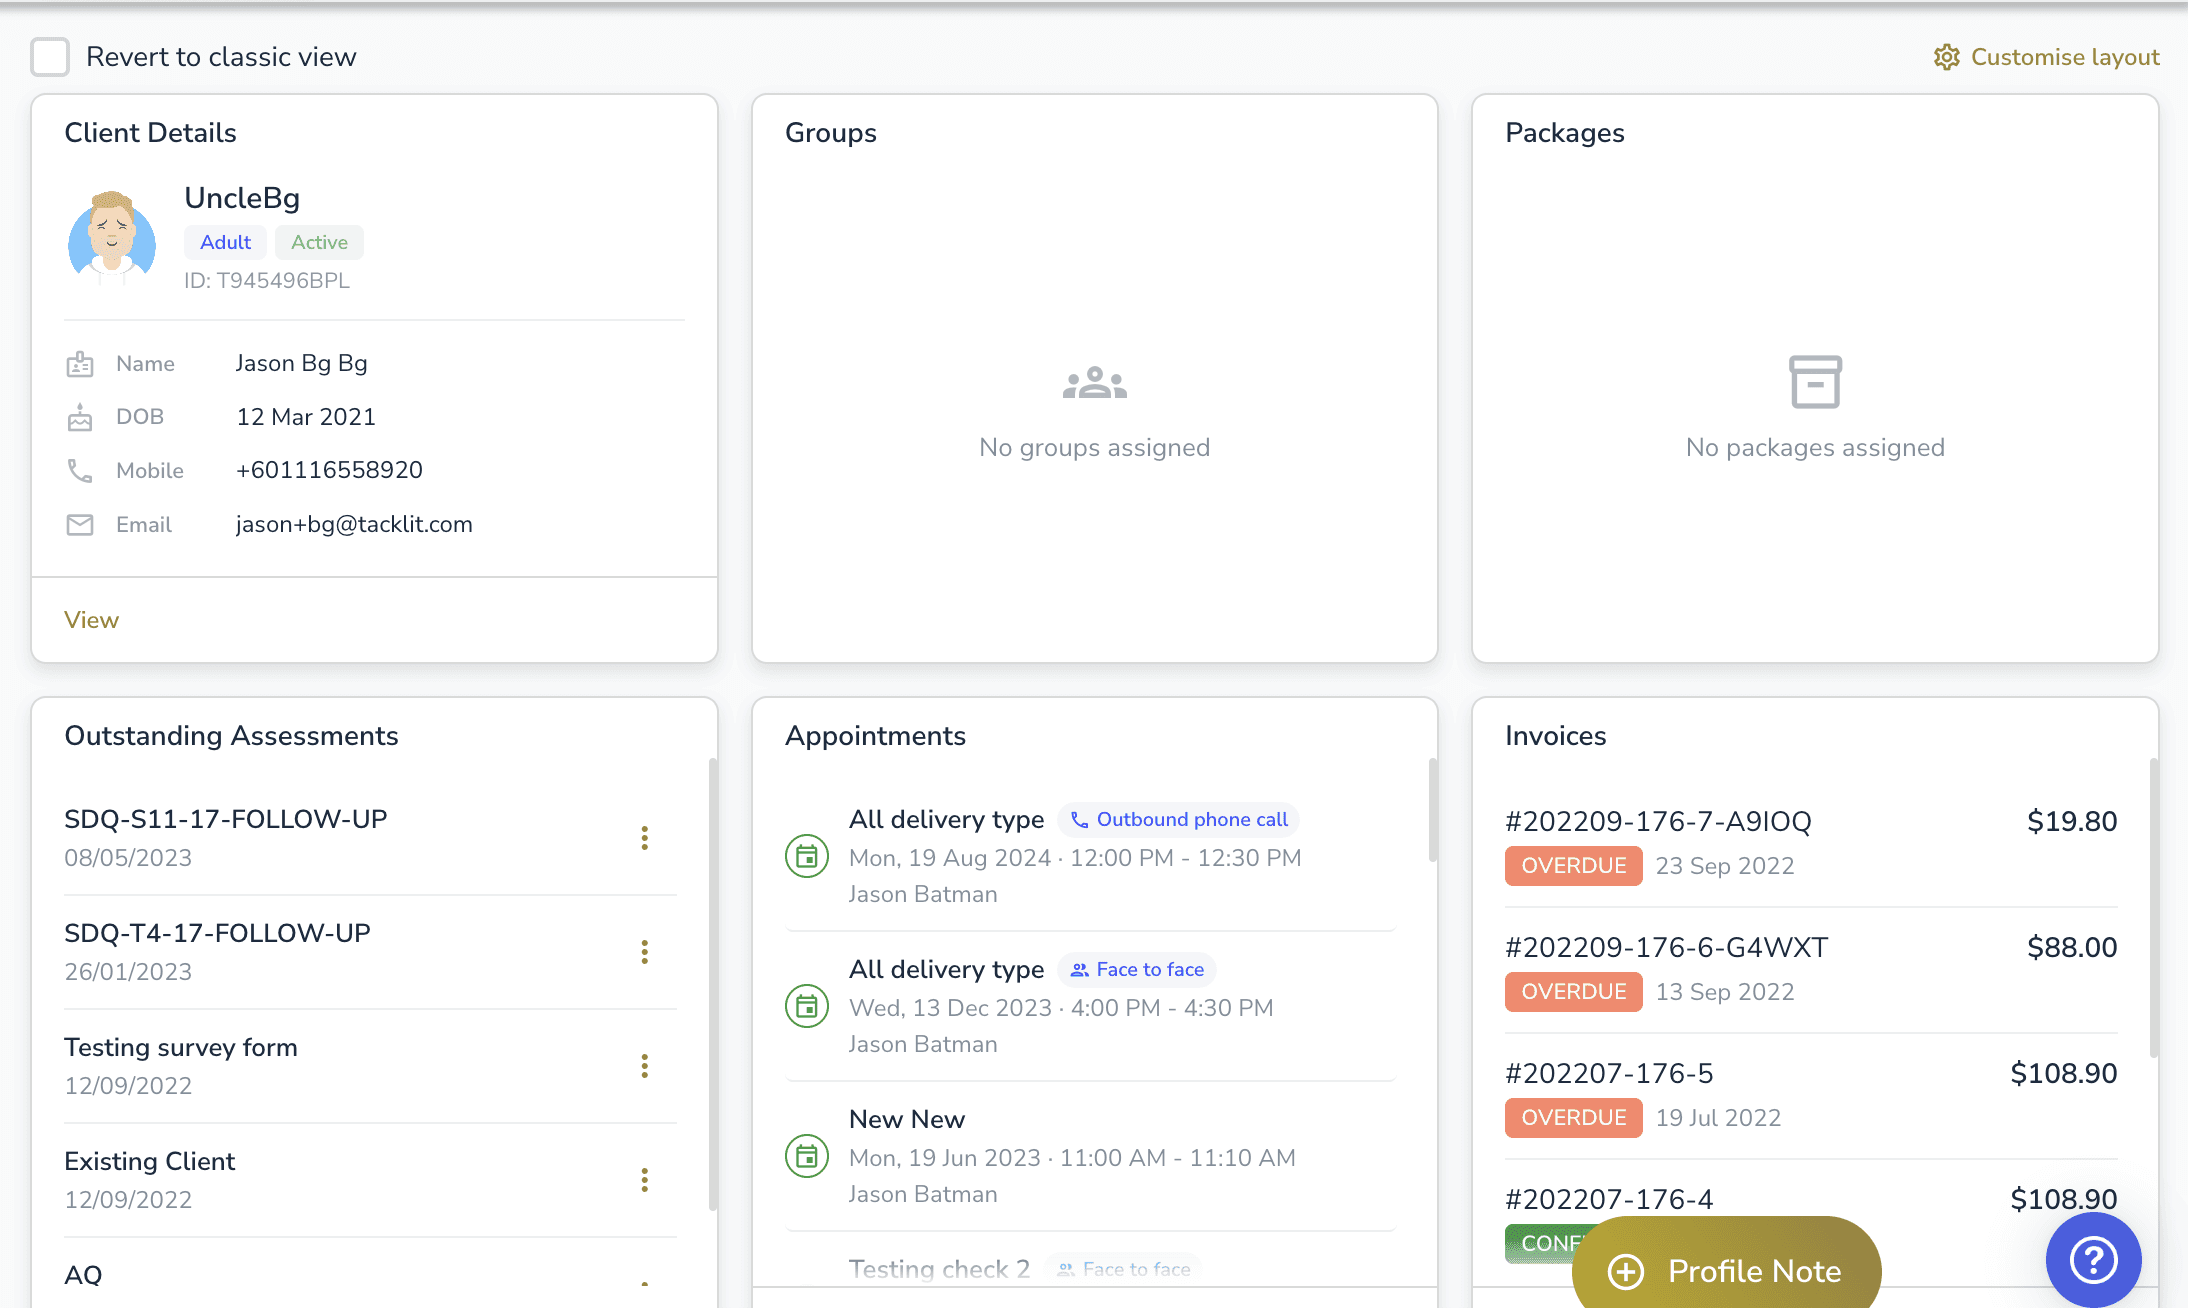Click the Face to face delivery tag
The width and height of the screenshot is (2188, 1308).
click(1137, 970)
